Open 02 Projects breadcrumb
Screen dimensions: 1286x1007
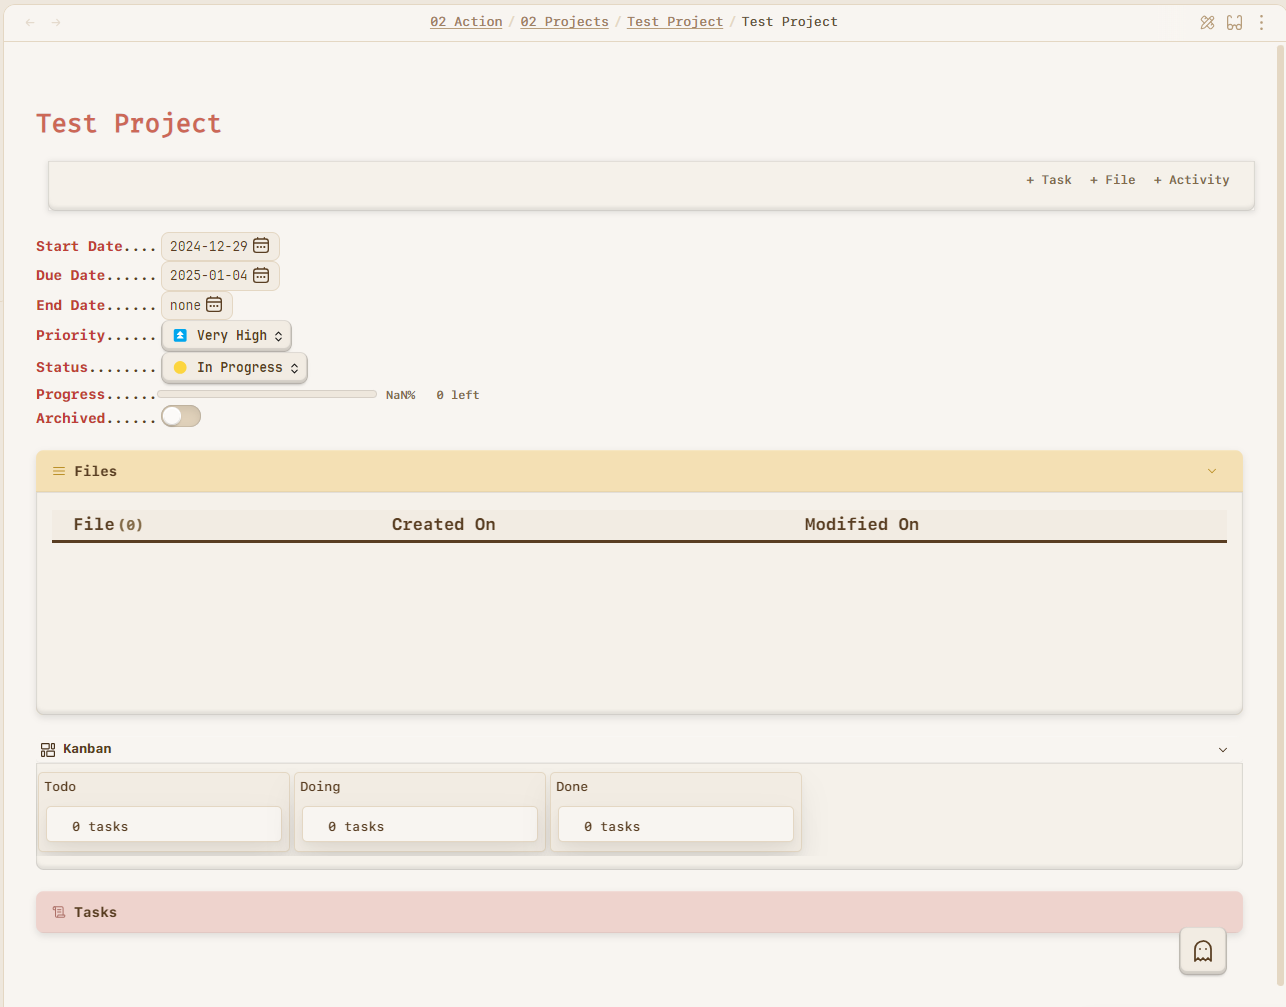tap(564, 22)
